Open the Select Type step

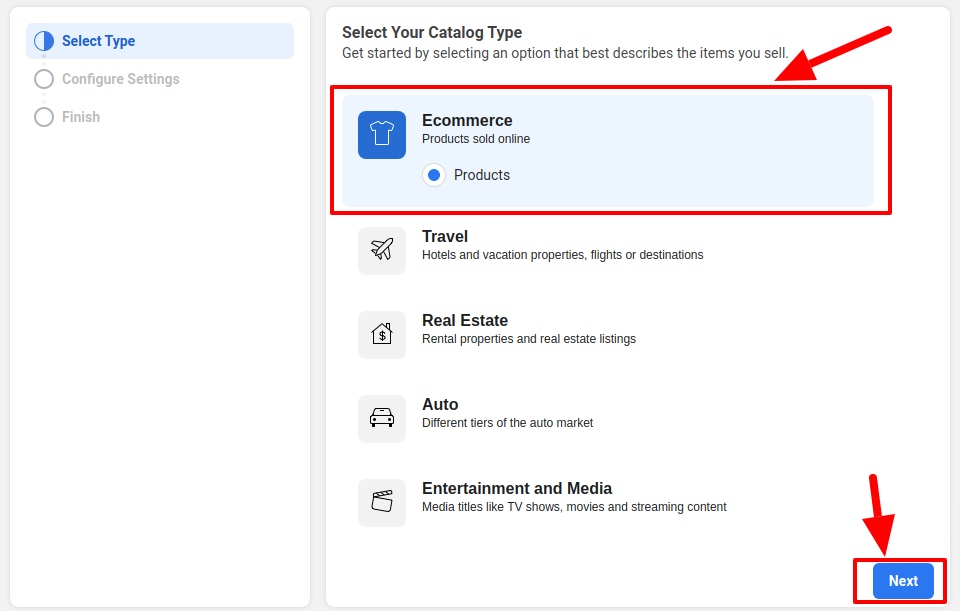pyautogui.click(x=99, y=41)
